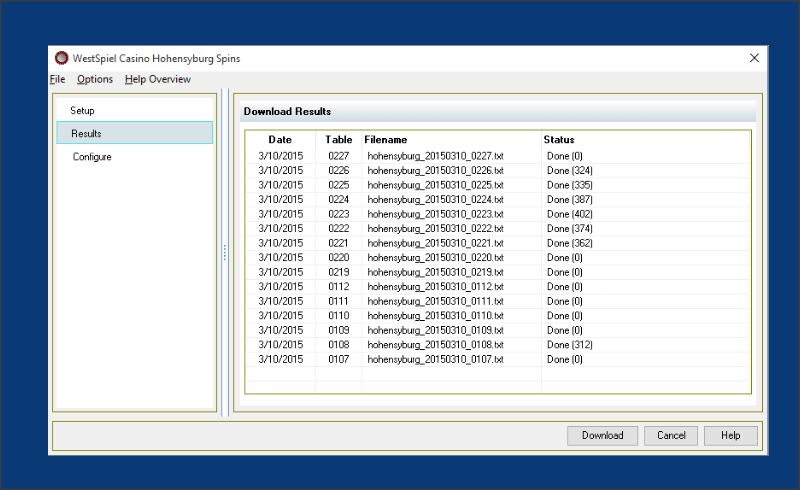Select file hohensyburg_20150310_0220.txt
800x490 pixels.
point(435,257)
